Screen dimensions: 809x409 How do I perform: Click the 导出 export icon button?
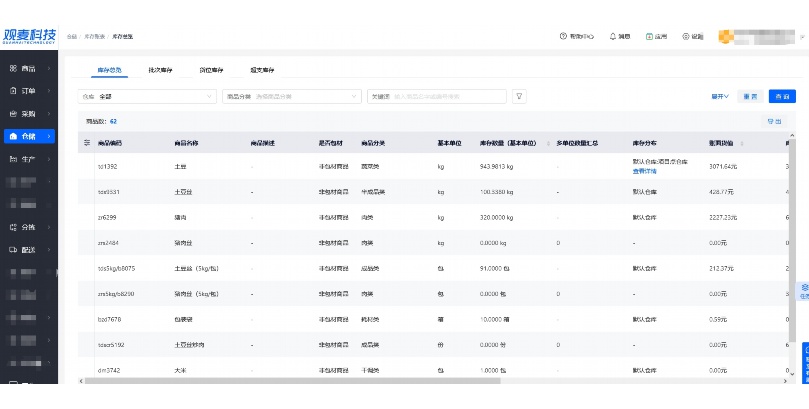774,122
